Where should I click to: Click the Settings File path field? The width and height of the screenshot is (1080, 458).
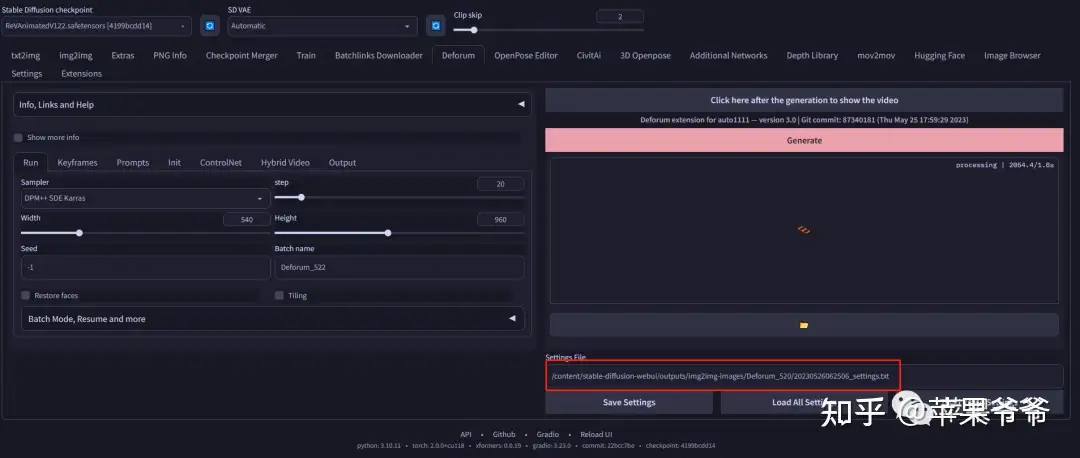click(804, 377)
